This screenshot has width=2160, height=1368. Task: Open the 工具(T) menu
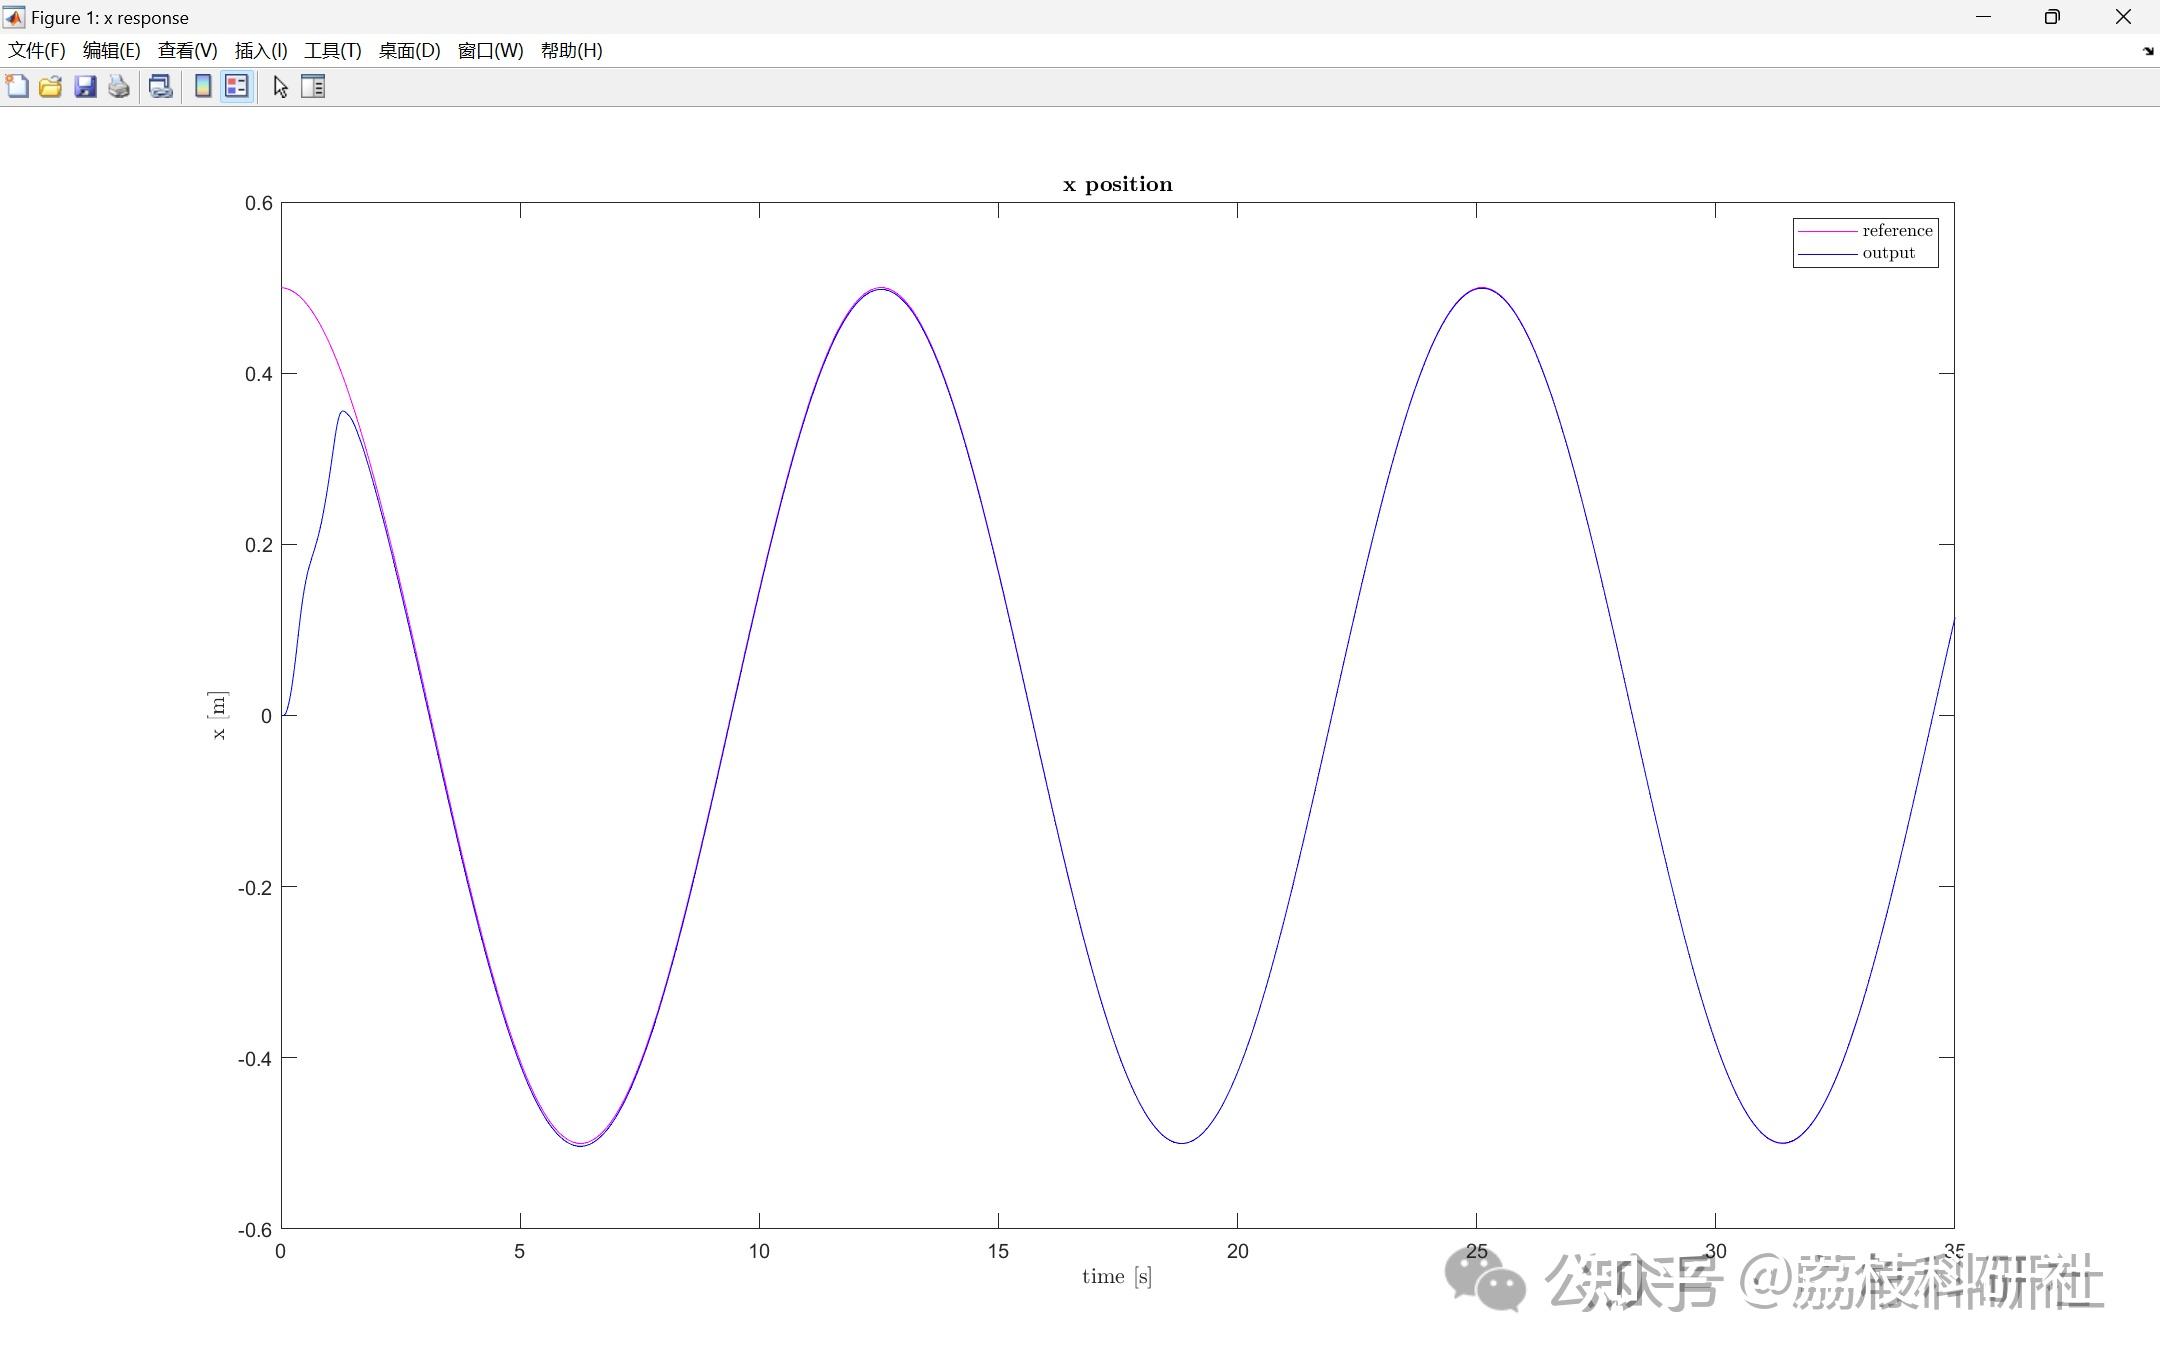click(333, 51)
